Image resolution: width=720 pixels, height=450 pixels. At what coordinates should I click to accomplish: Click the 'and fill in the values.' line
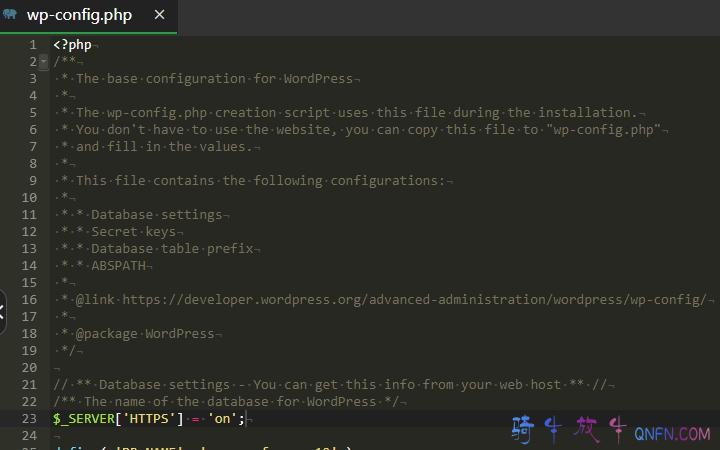164,147
